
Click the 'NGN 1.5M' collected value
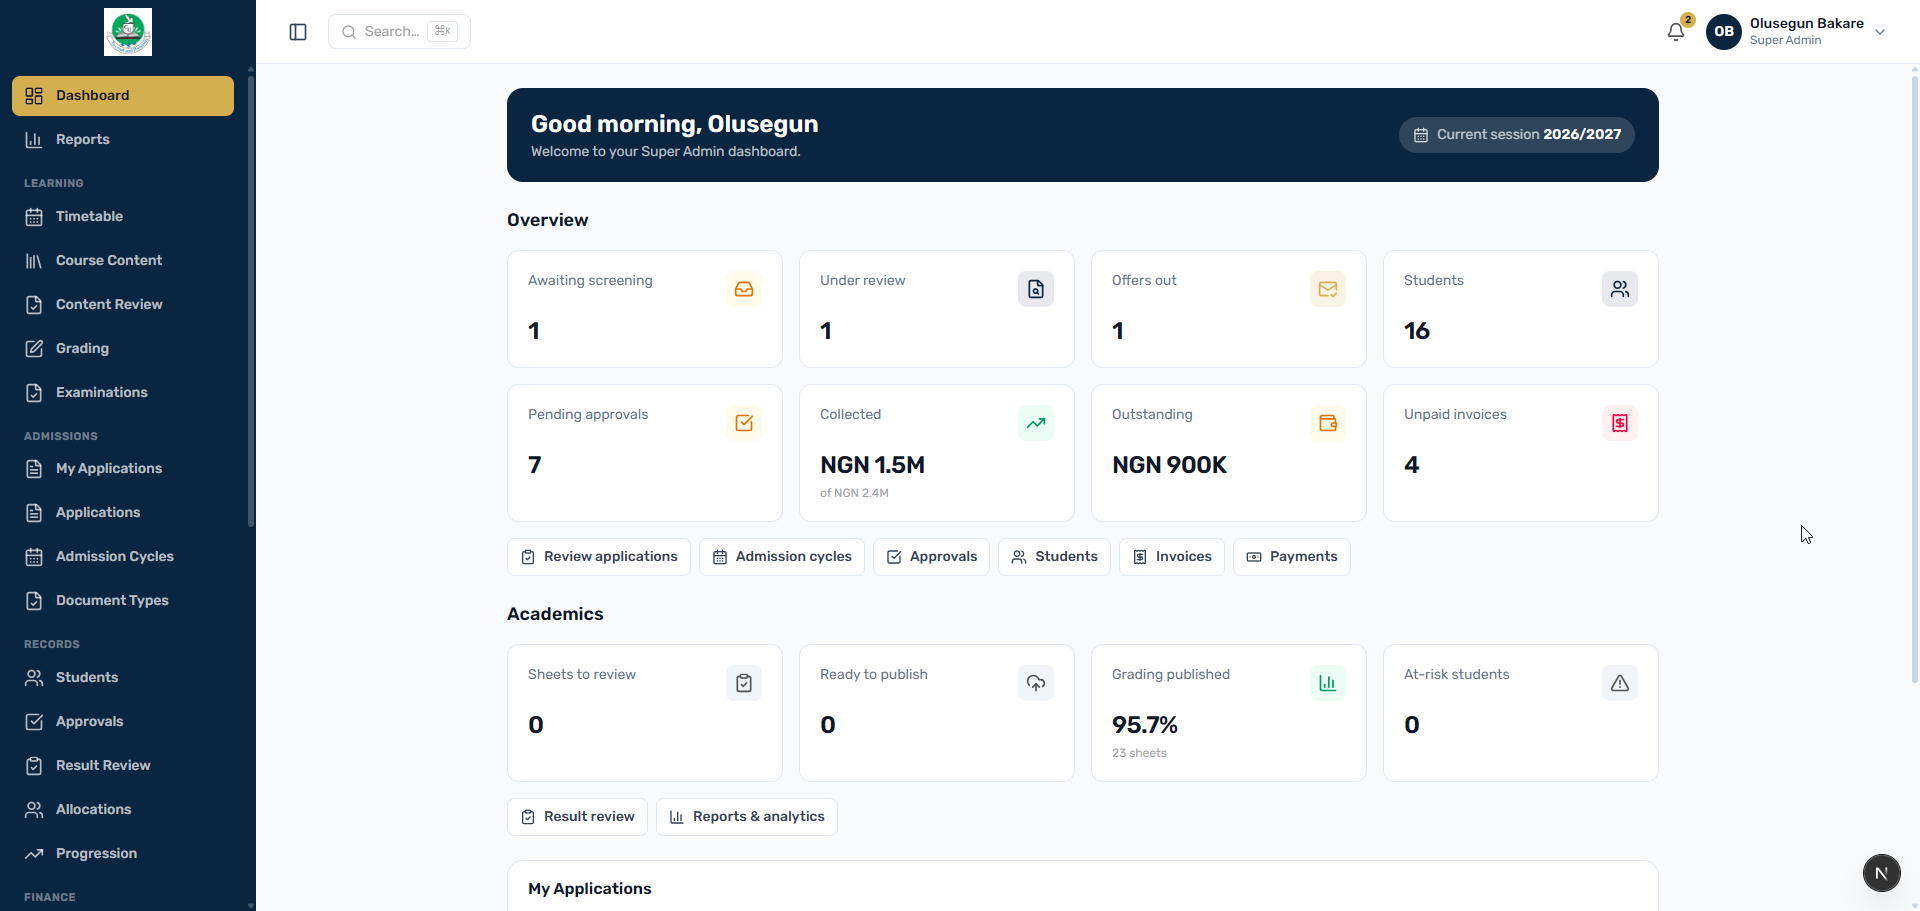[872, 465]
